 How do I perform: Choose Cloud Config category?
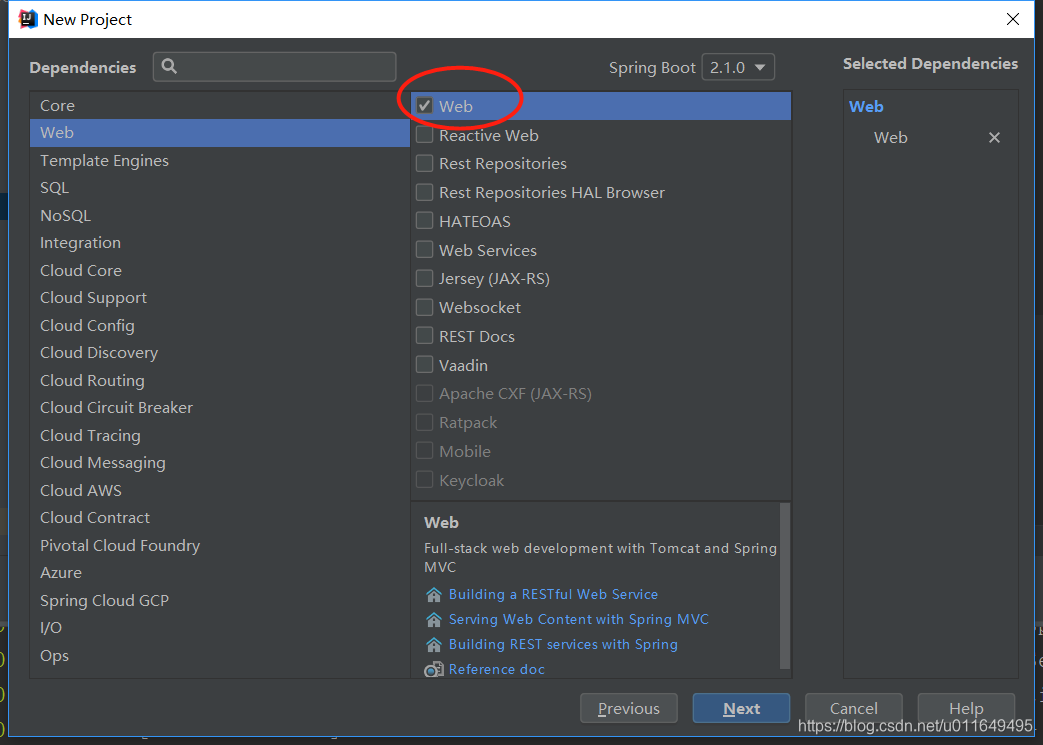click(x=220, y=325)
